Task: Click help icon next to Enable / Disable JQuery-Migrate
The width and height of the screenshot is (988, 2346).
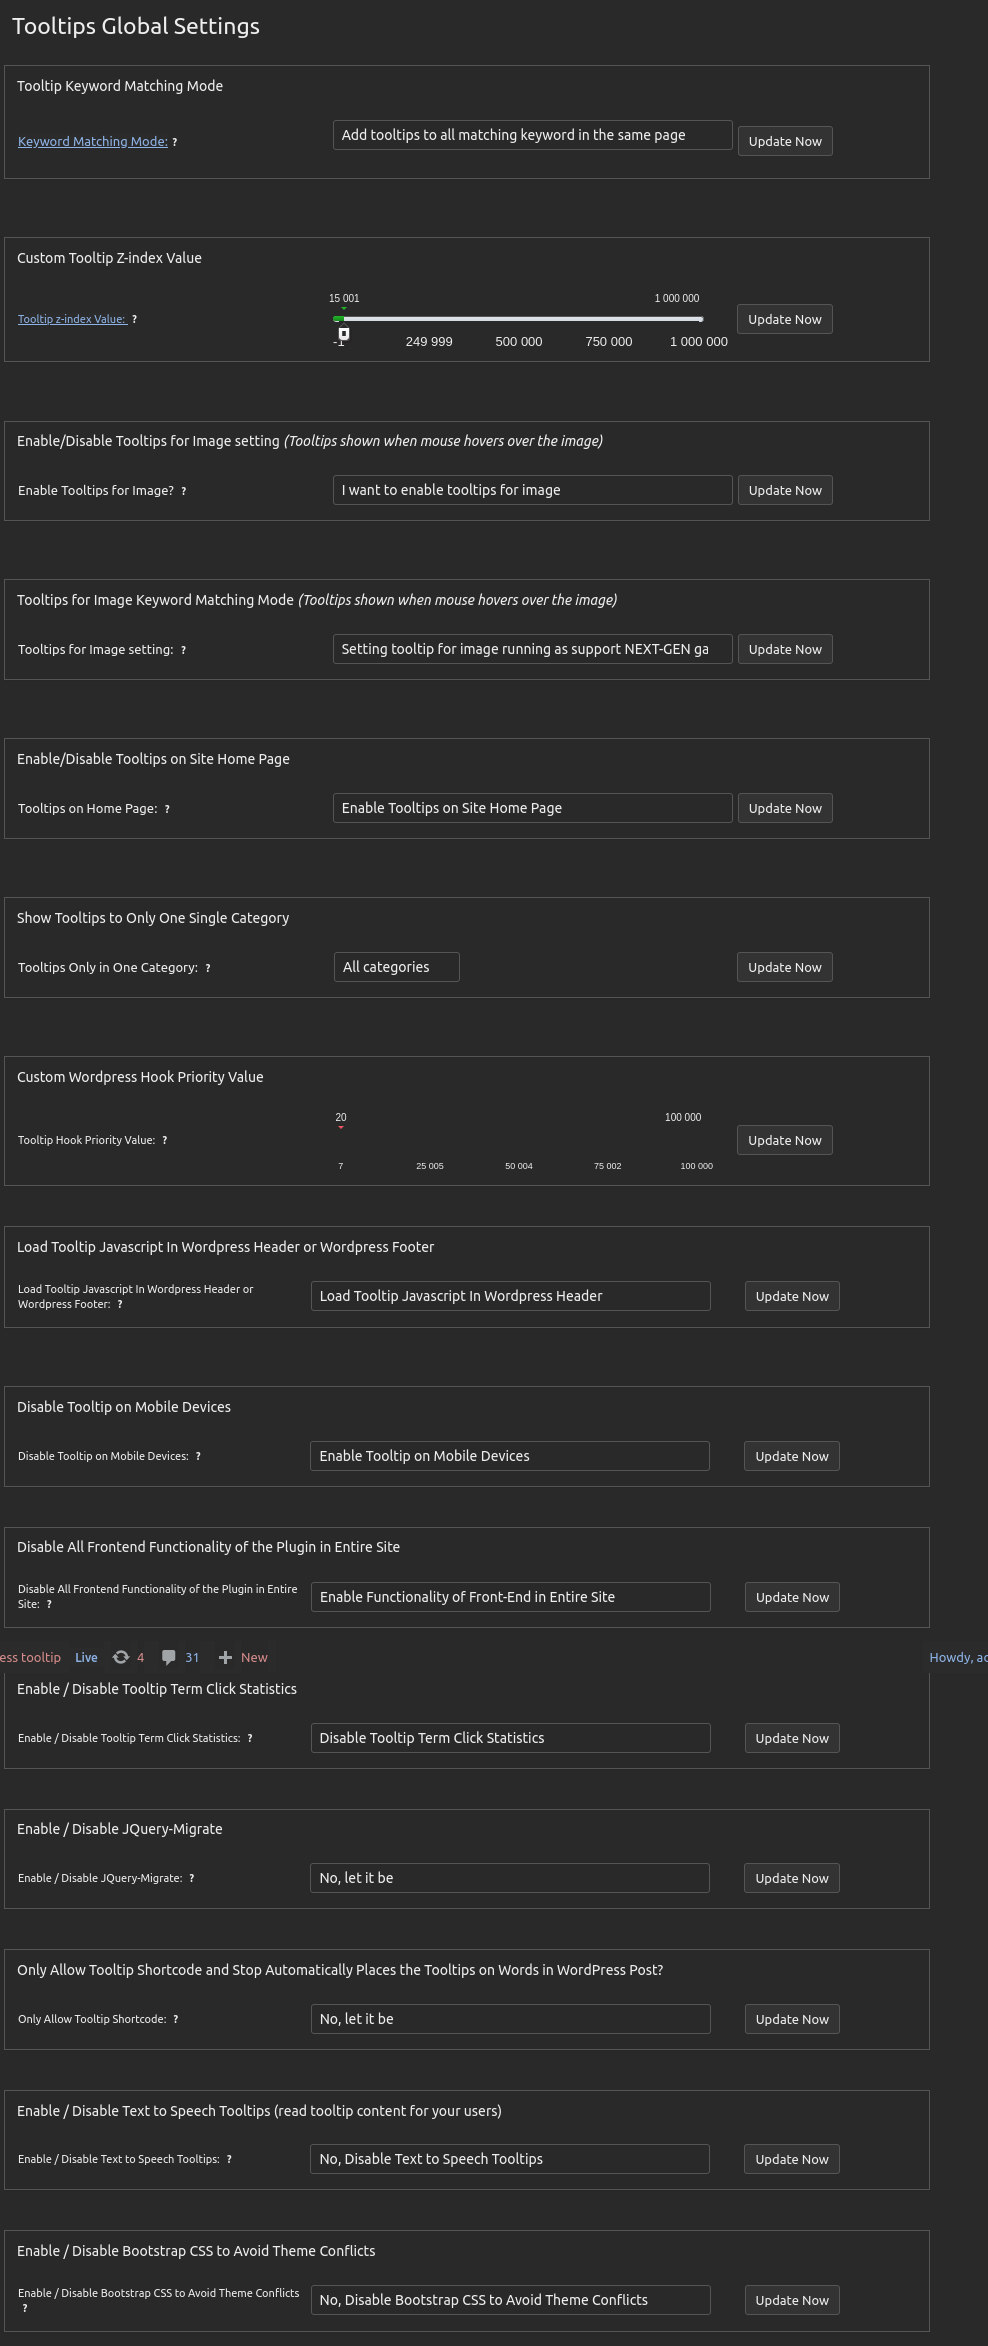Action: pyautogui.click(x=192, y=1878)
